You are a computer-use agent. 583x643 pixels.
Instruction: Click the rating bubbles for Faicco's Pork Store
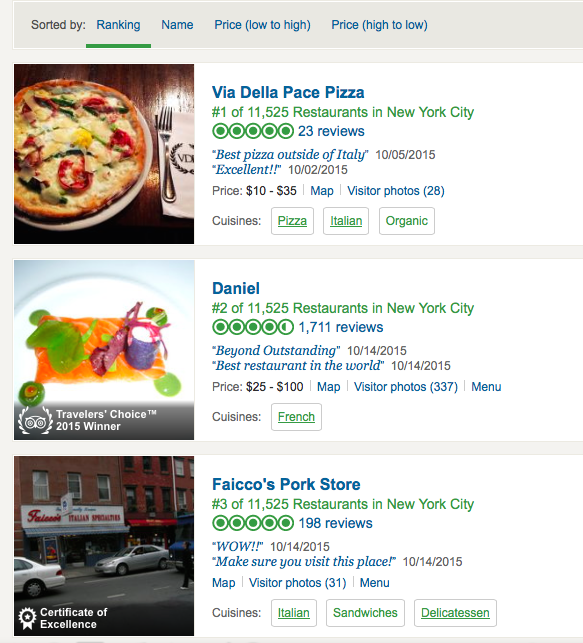[253, 523]
